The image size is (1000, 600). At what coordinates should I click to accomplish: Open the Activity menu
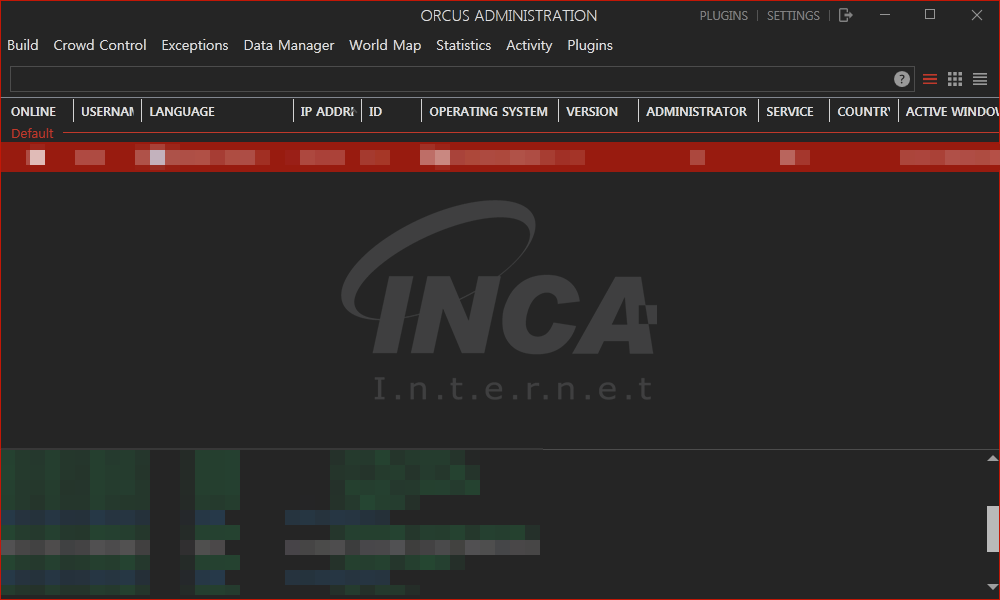pyautogui.click(x=529, y=45)
